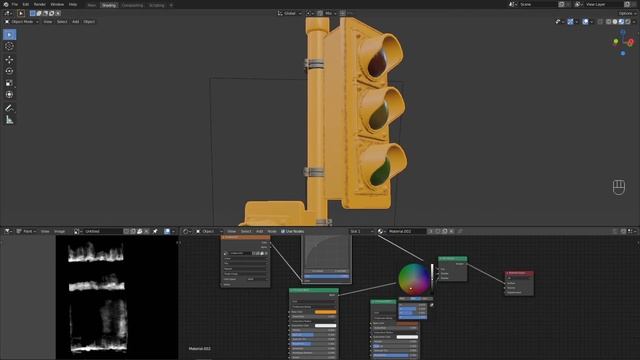640x360 pixels.
Task: Click new scene icon next to Scene field
Action: 562,4
